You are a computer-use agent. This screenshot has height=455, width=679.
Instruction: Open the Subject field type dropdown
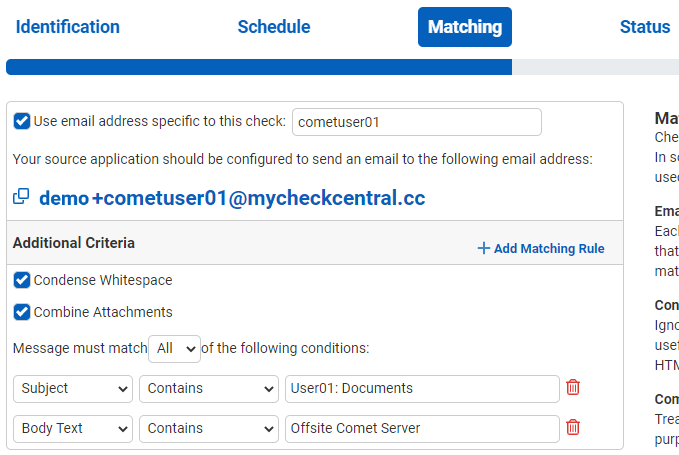pos(73,388)
